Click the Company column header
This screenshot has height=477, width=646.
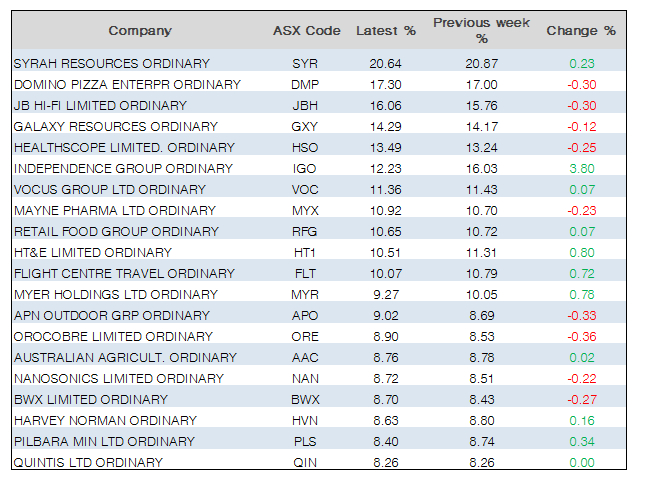coord(140,31)
